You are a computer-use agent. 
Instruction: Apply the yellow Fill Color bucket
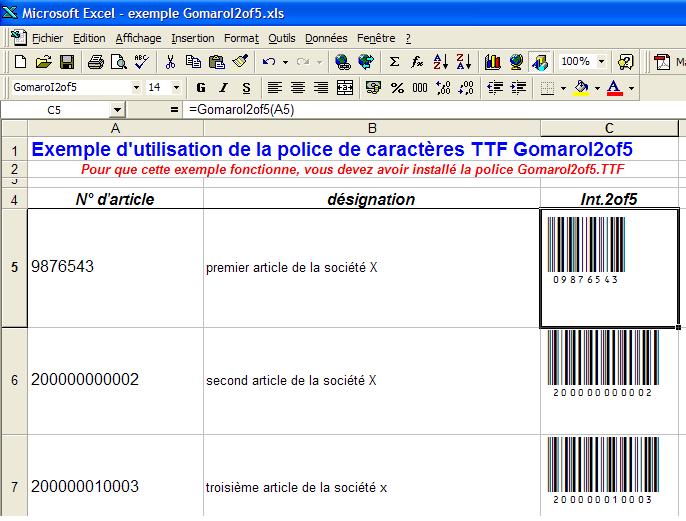581,88
